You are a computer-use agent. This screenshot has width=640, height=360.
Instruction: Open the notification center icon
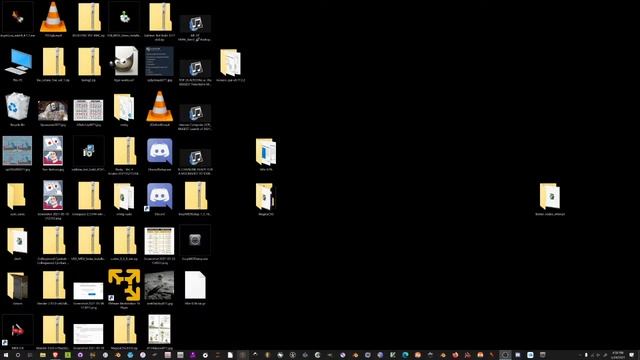point(632,355)
